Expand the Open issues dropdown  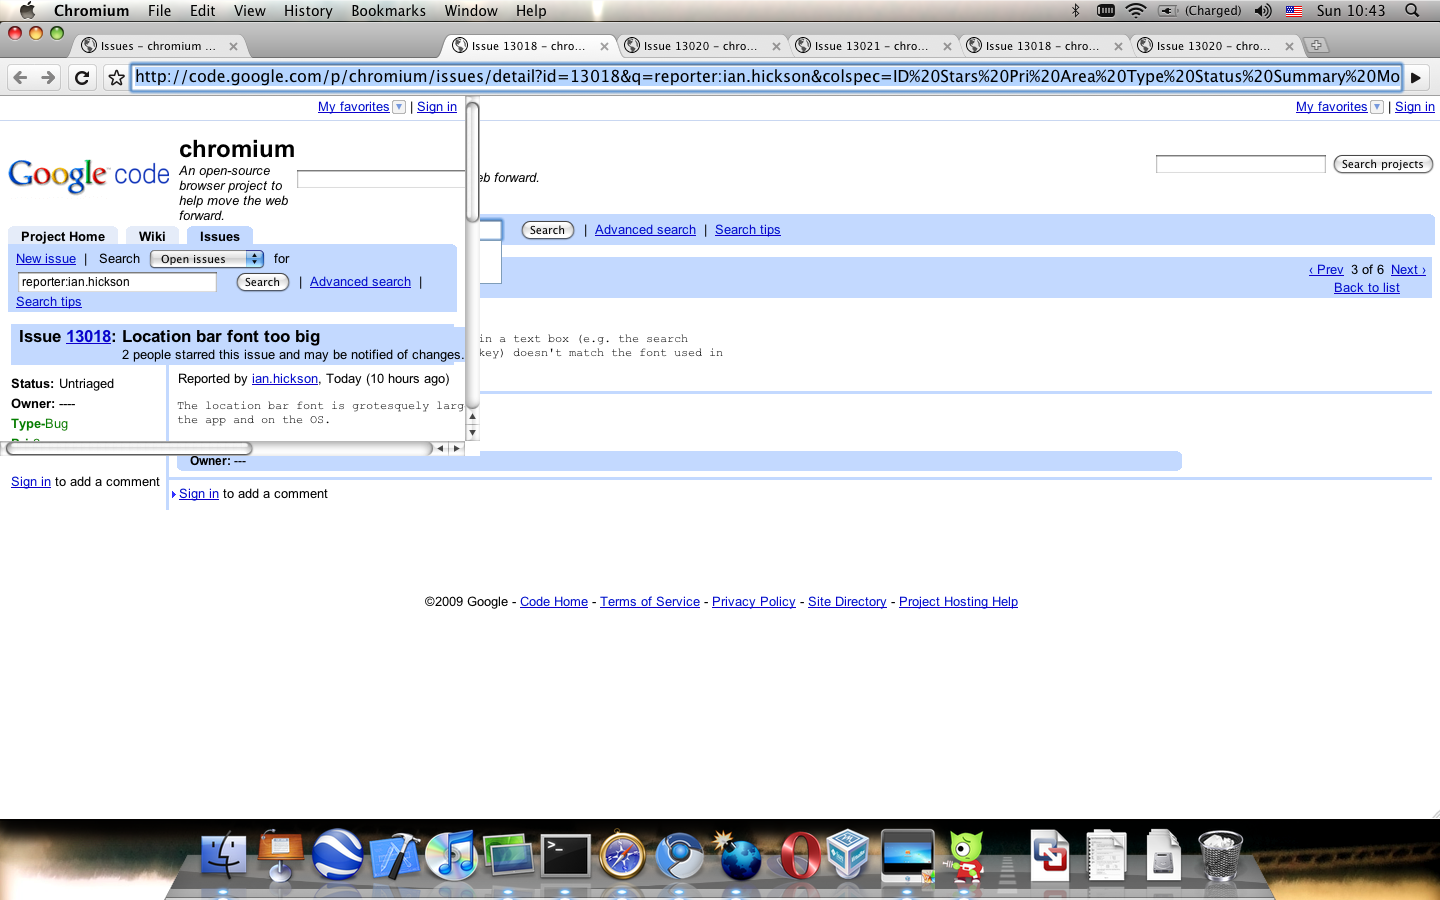[x=206, y=259]
